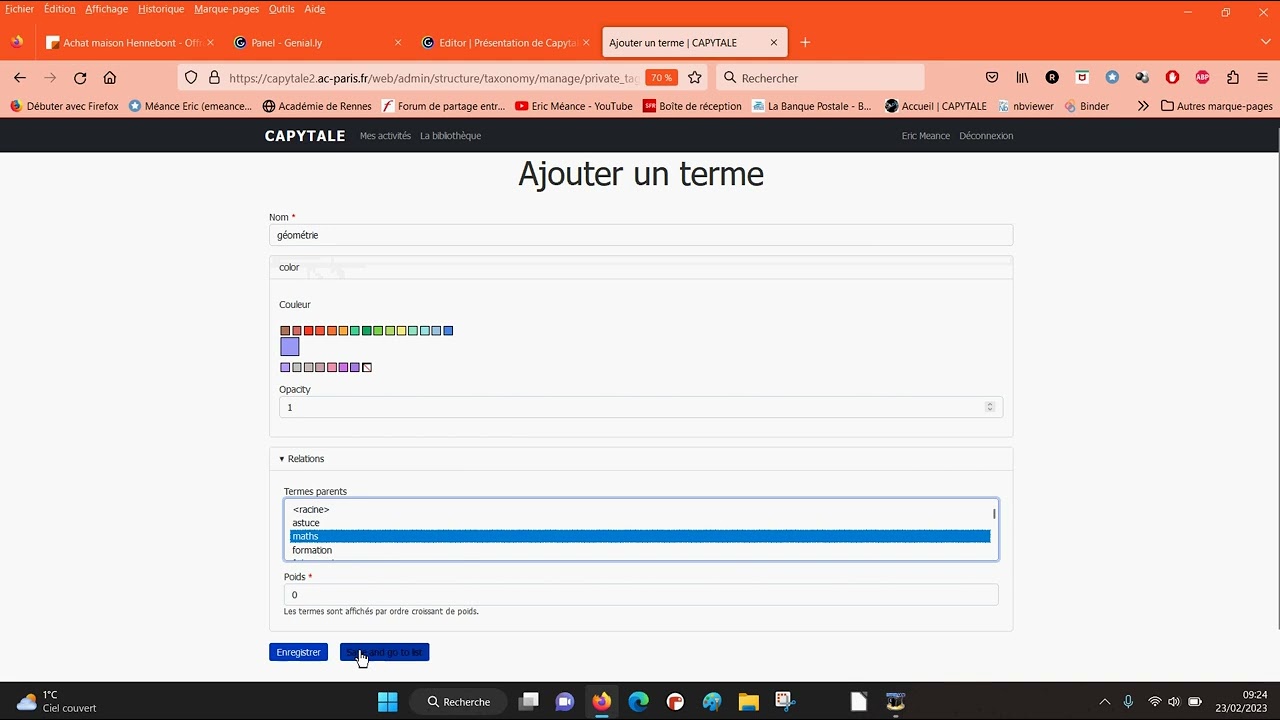
Task: Select <racine> in Termes parents list
Action: [640, 510]
